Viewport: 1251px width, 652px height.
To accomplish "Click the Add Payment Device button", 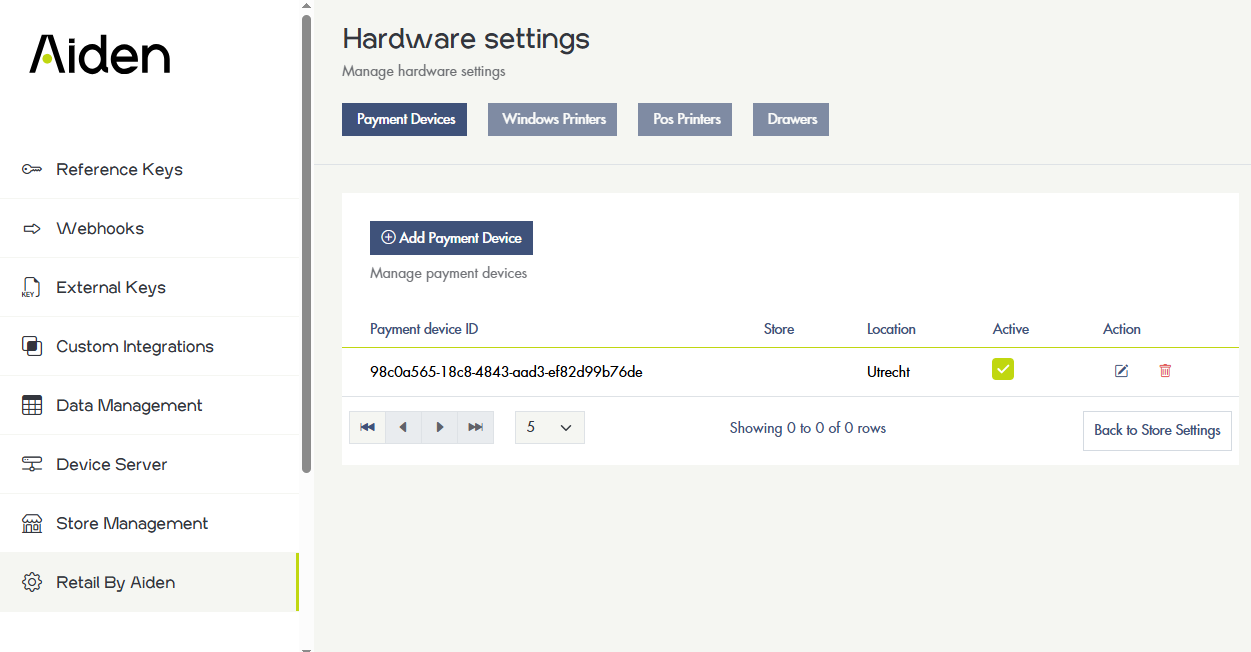I will [451, 238].
